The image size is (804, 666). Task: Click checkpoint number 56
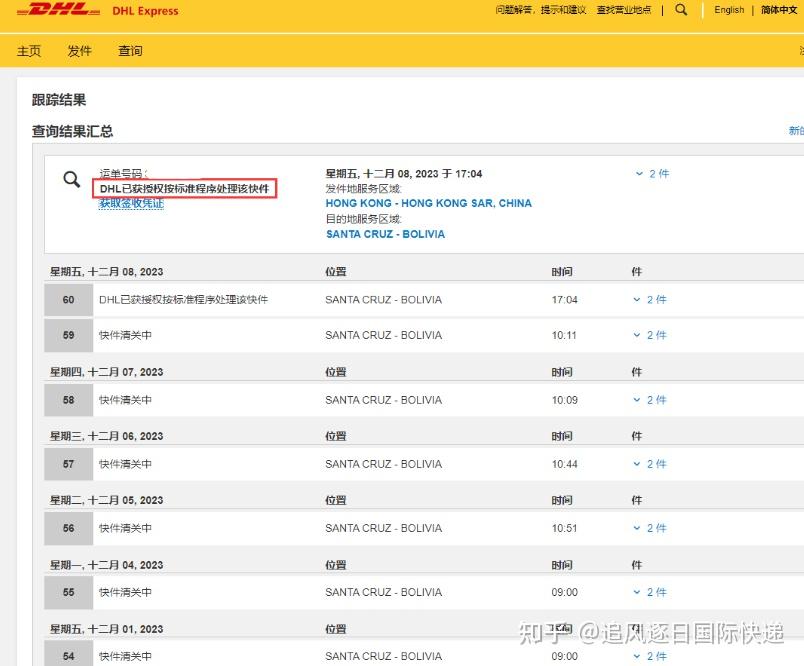point(69,528)
